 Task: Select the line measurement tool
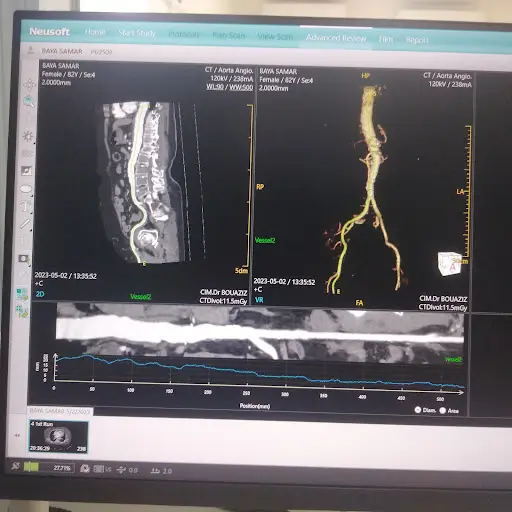(x=25, y=223)
